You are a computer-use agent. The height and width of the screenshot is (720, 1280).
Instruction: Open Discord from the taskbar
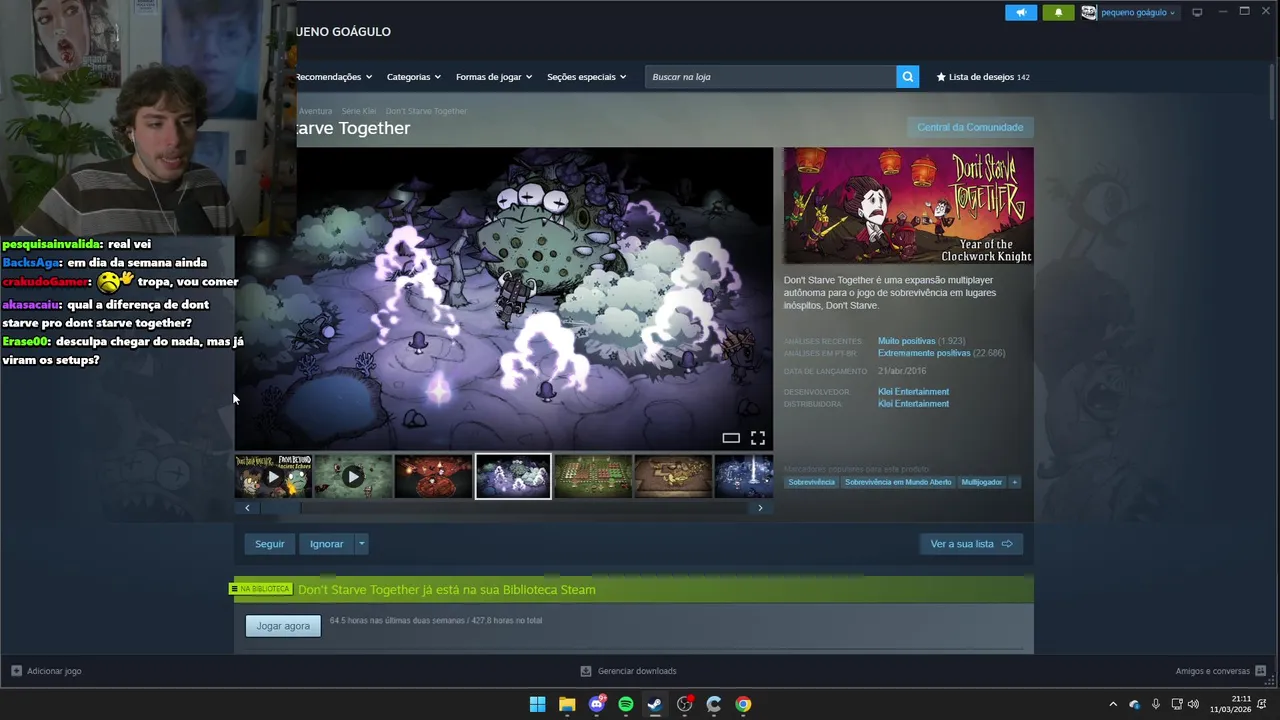(x=597, y=704)
